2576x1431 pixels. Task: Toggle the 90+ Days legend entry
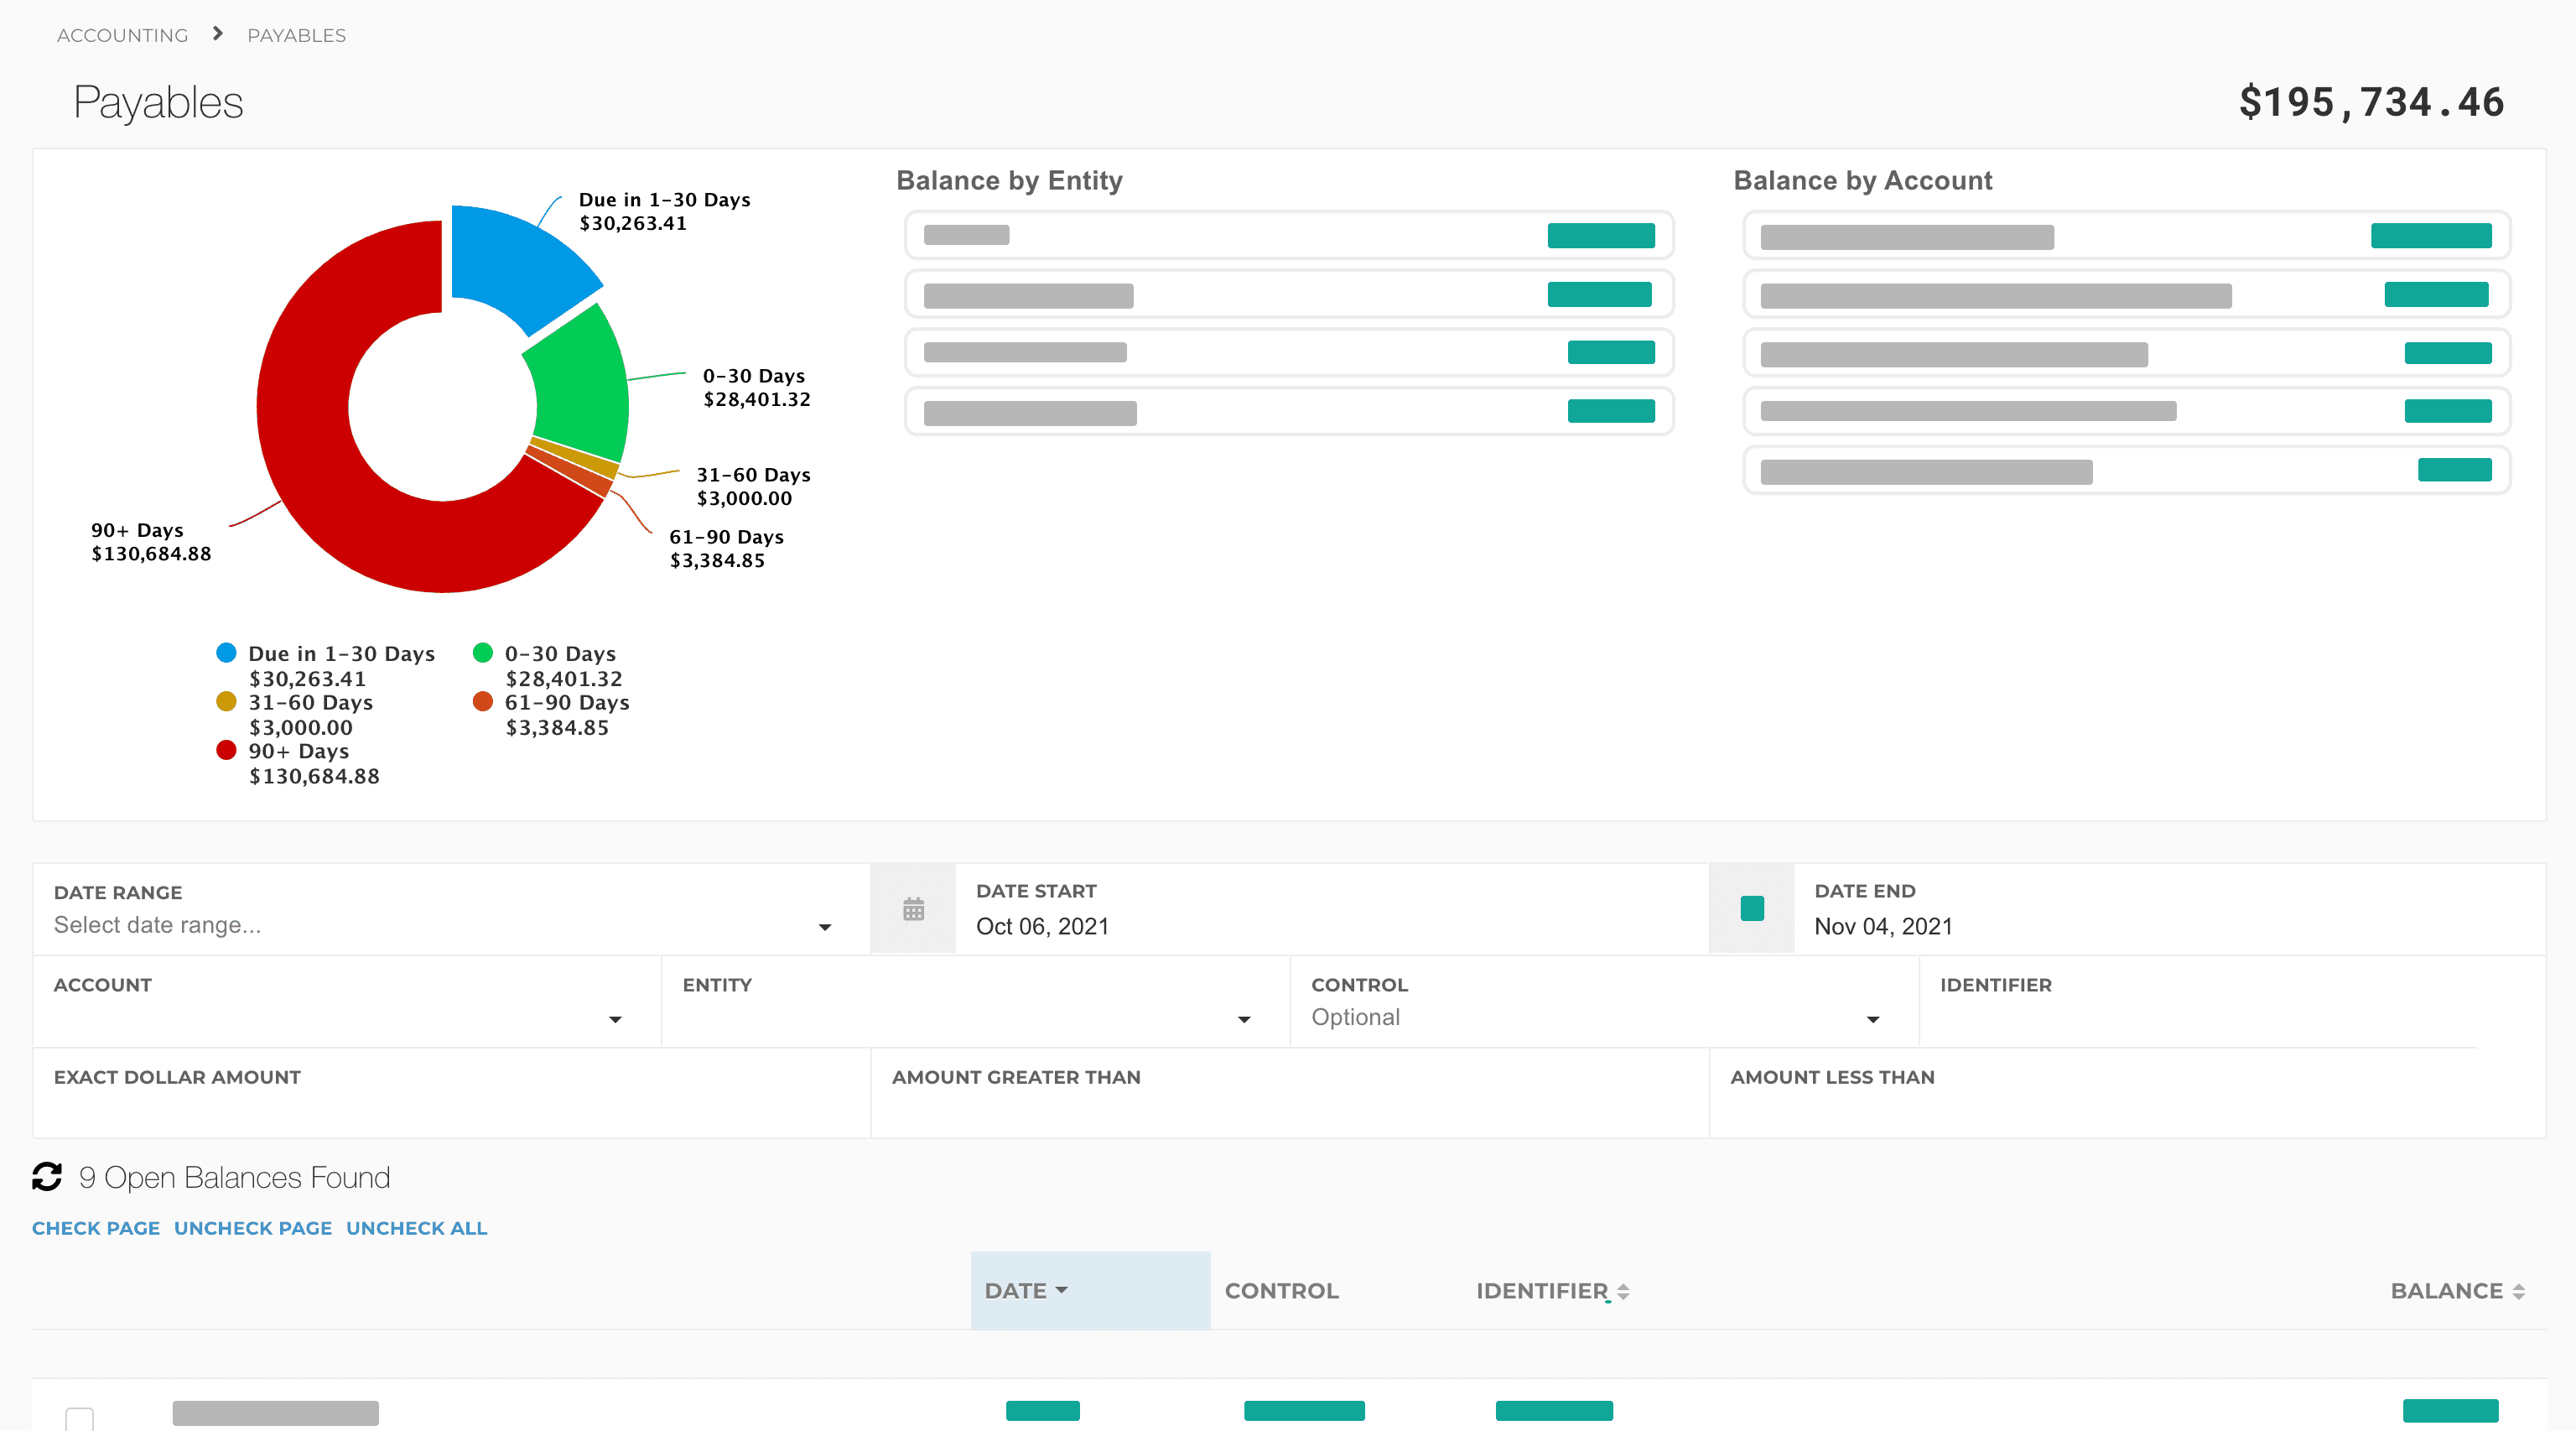click(298, 751)
